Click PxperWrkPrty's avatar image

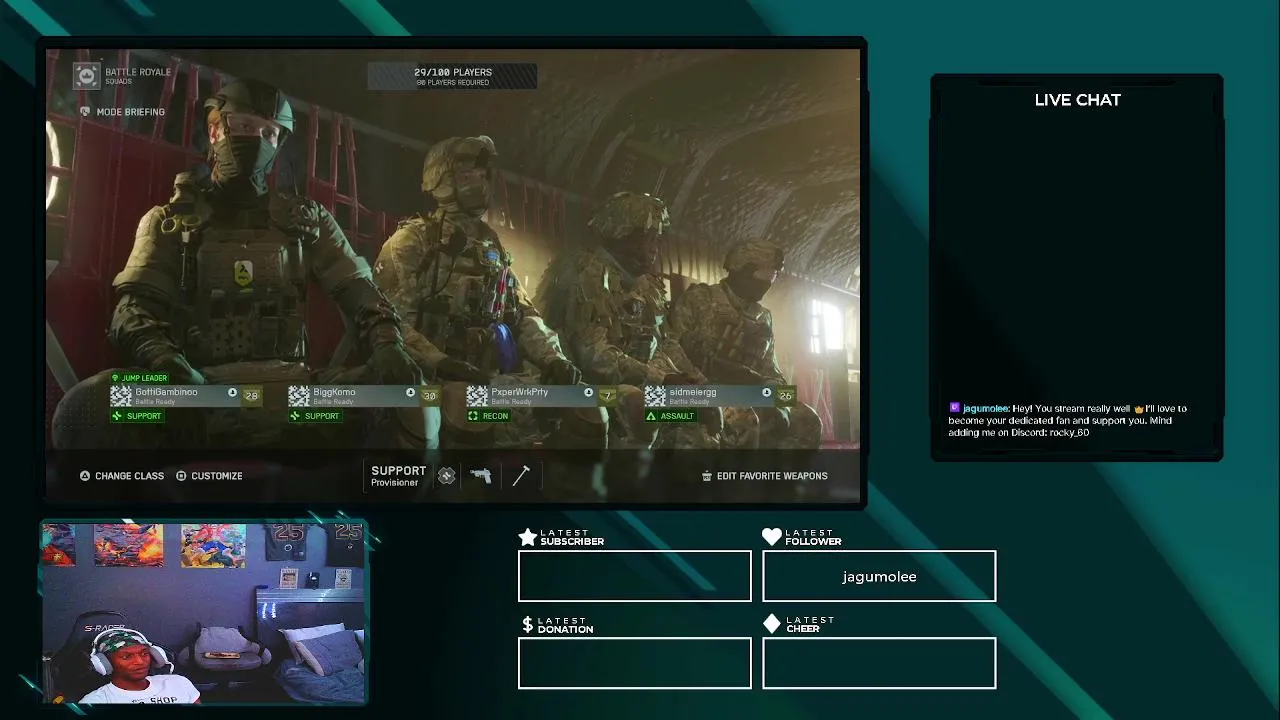477,396
